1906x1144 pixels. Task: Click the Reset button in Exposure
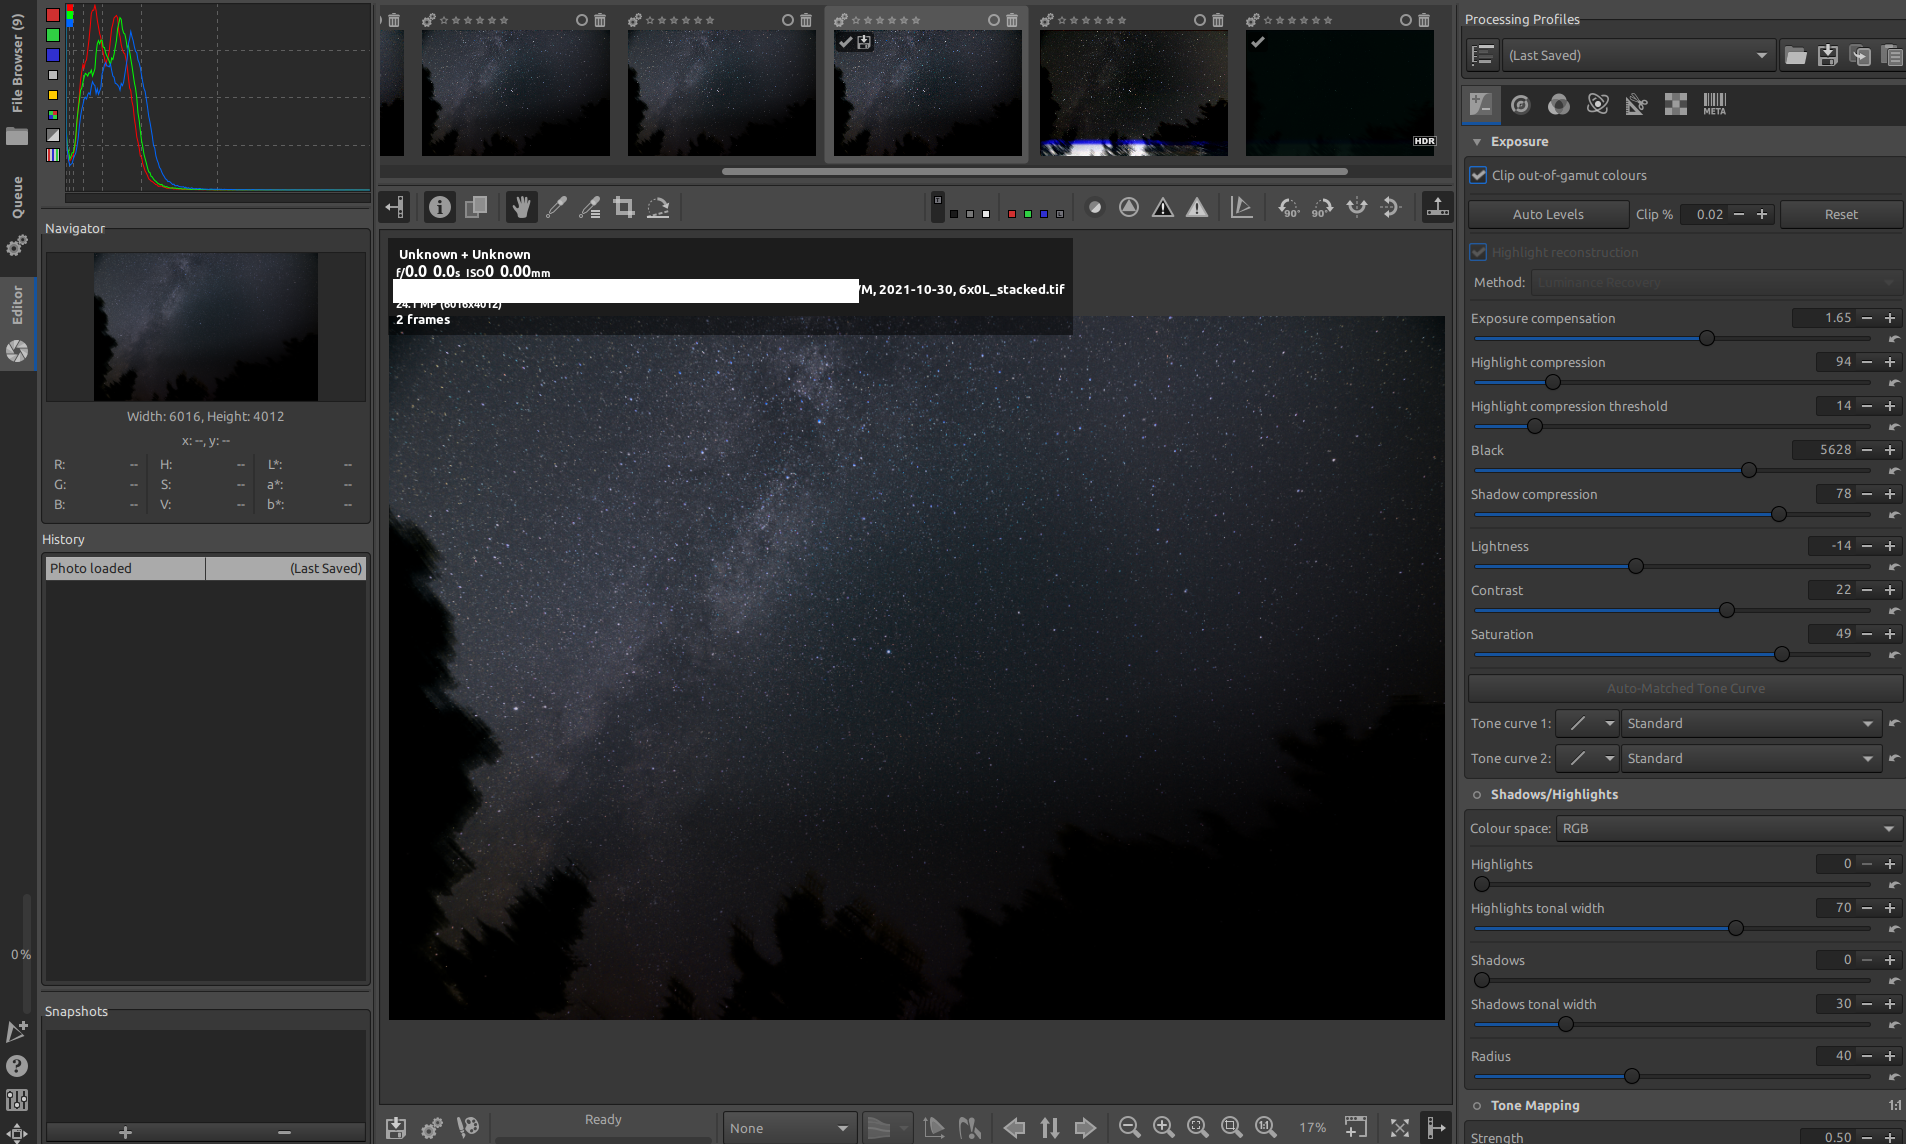pos(1840,214)
